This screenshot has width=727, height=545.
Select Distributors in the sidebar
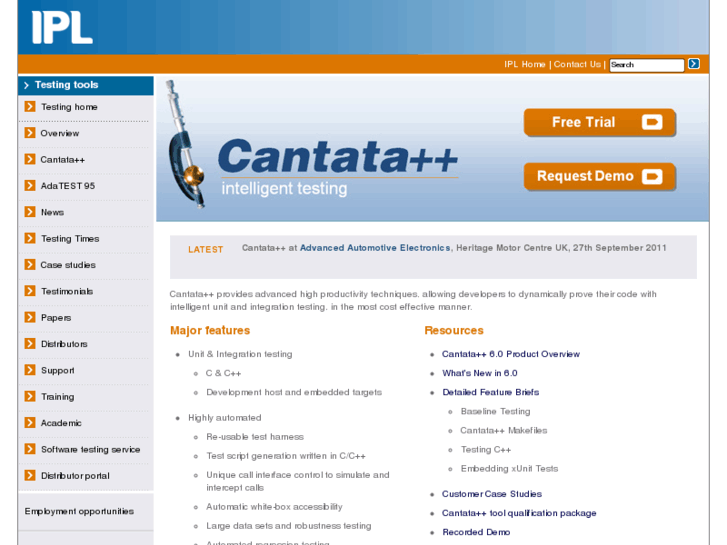pos(64,344)
